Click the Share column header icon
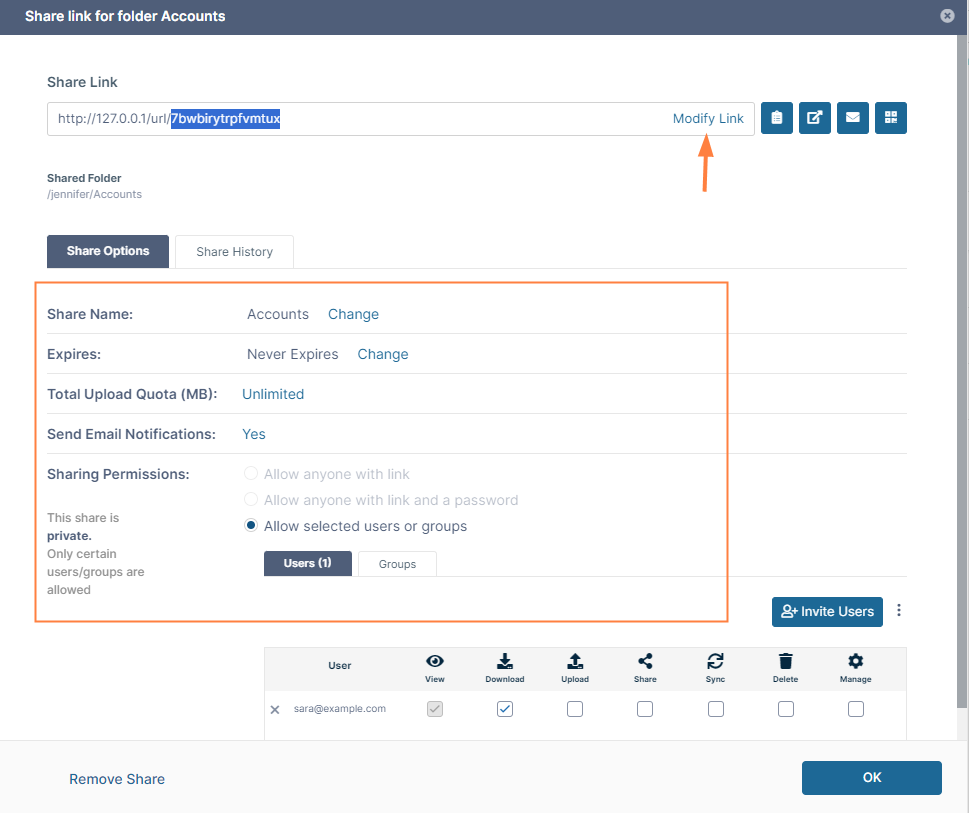The height and width of the screenshot is (813, 969). (645, 662)
